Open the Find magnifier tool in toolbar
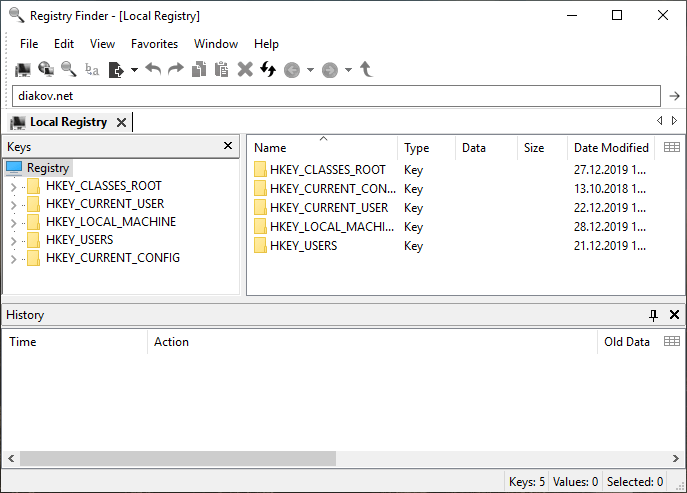 (68, 70)
